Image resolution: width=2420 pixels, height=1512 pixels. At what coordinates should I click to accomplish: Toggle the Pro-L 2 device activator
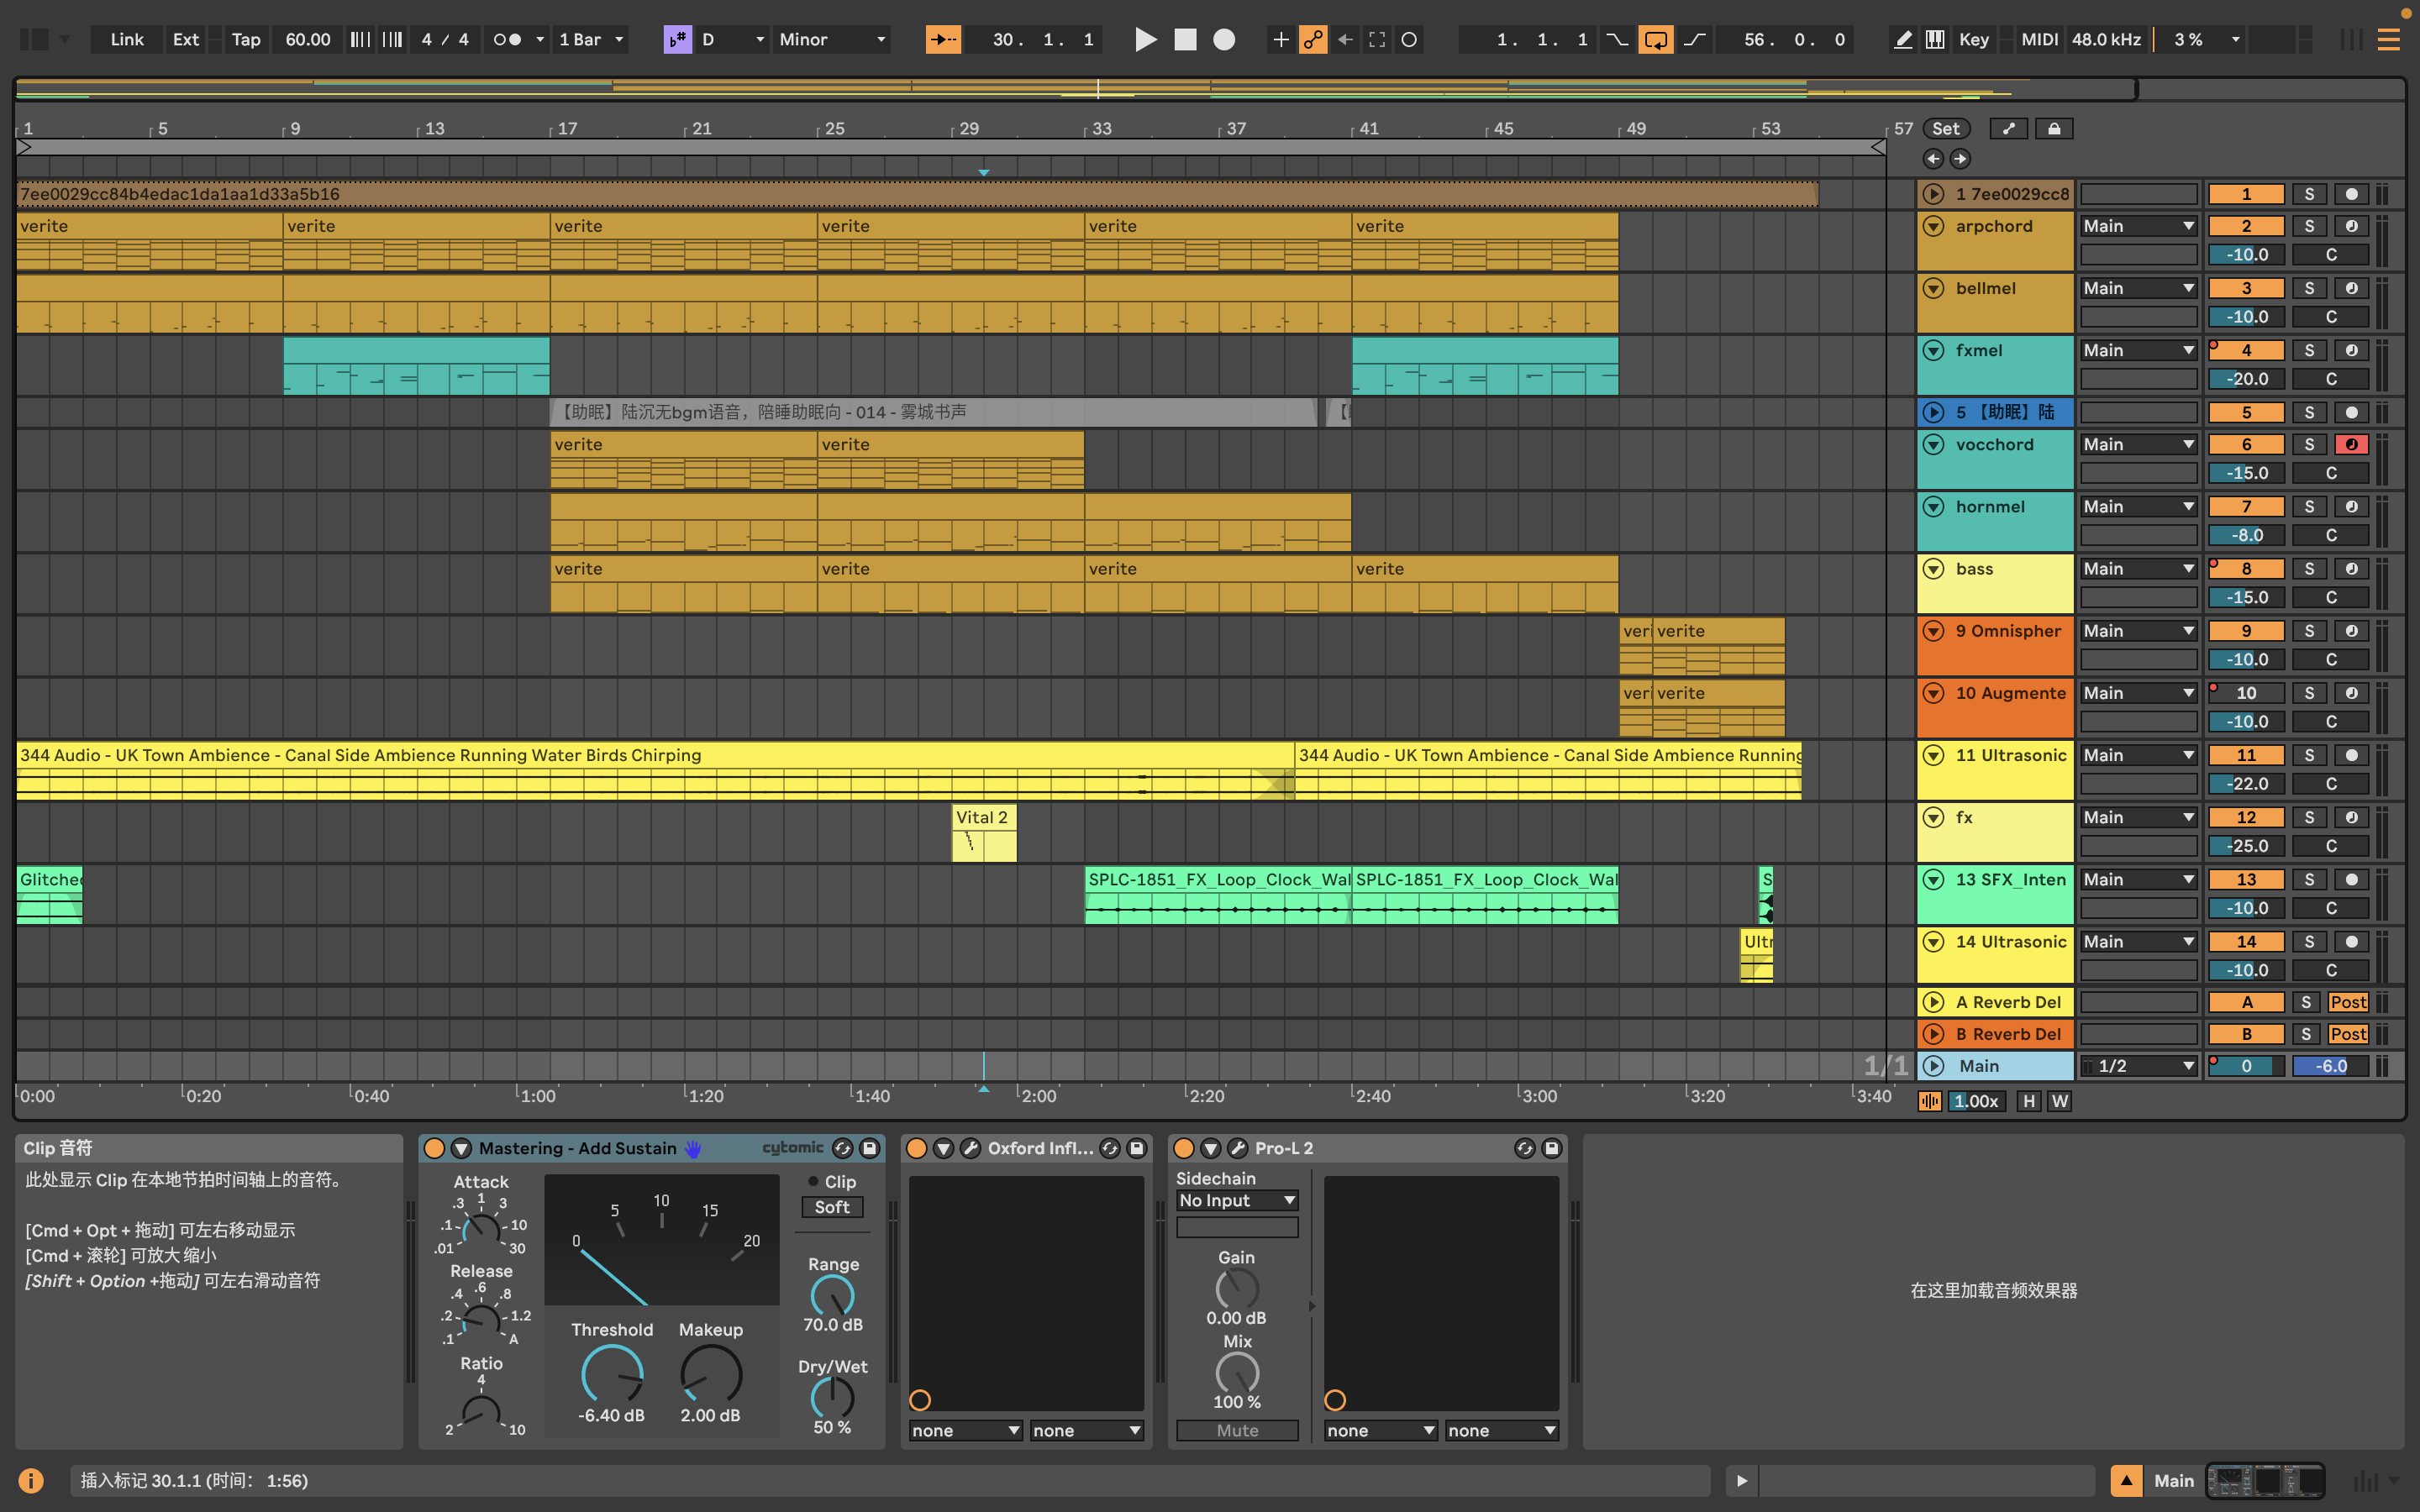tap(1183, 1148)
